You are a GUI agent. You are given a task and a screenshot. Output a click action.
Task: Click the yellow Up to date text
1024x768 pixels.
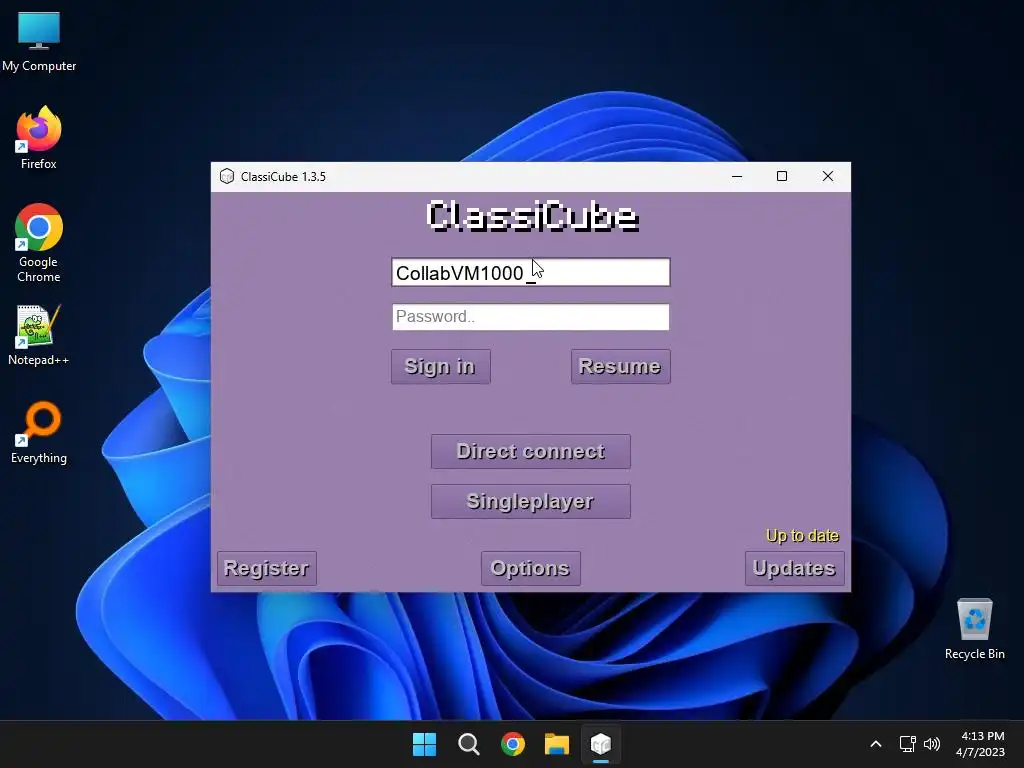point(802,536)
